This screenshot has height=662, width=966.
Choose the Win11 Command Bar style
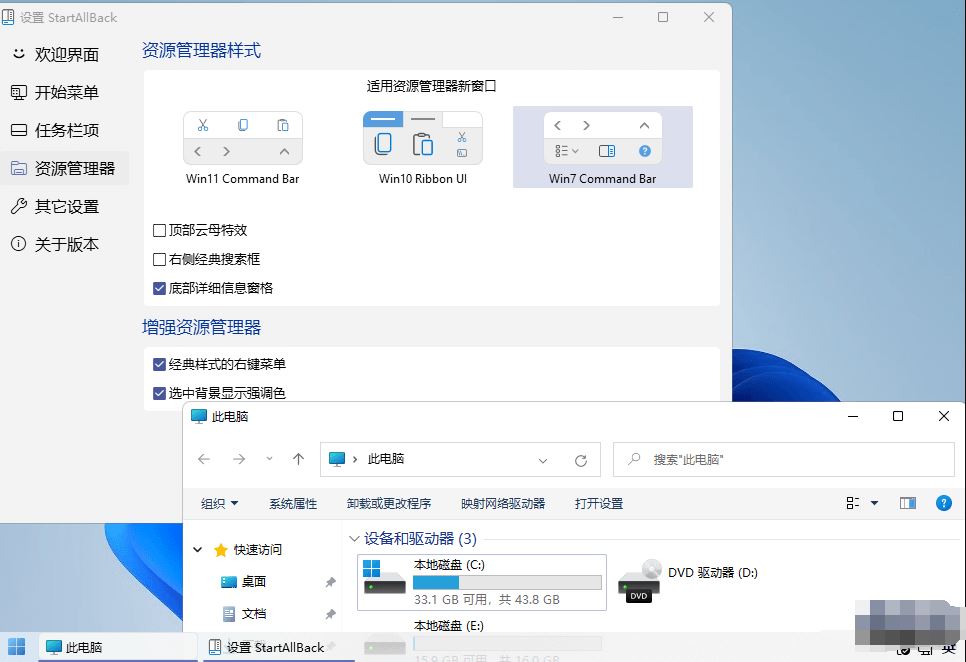pos(243,148)
